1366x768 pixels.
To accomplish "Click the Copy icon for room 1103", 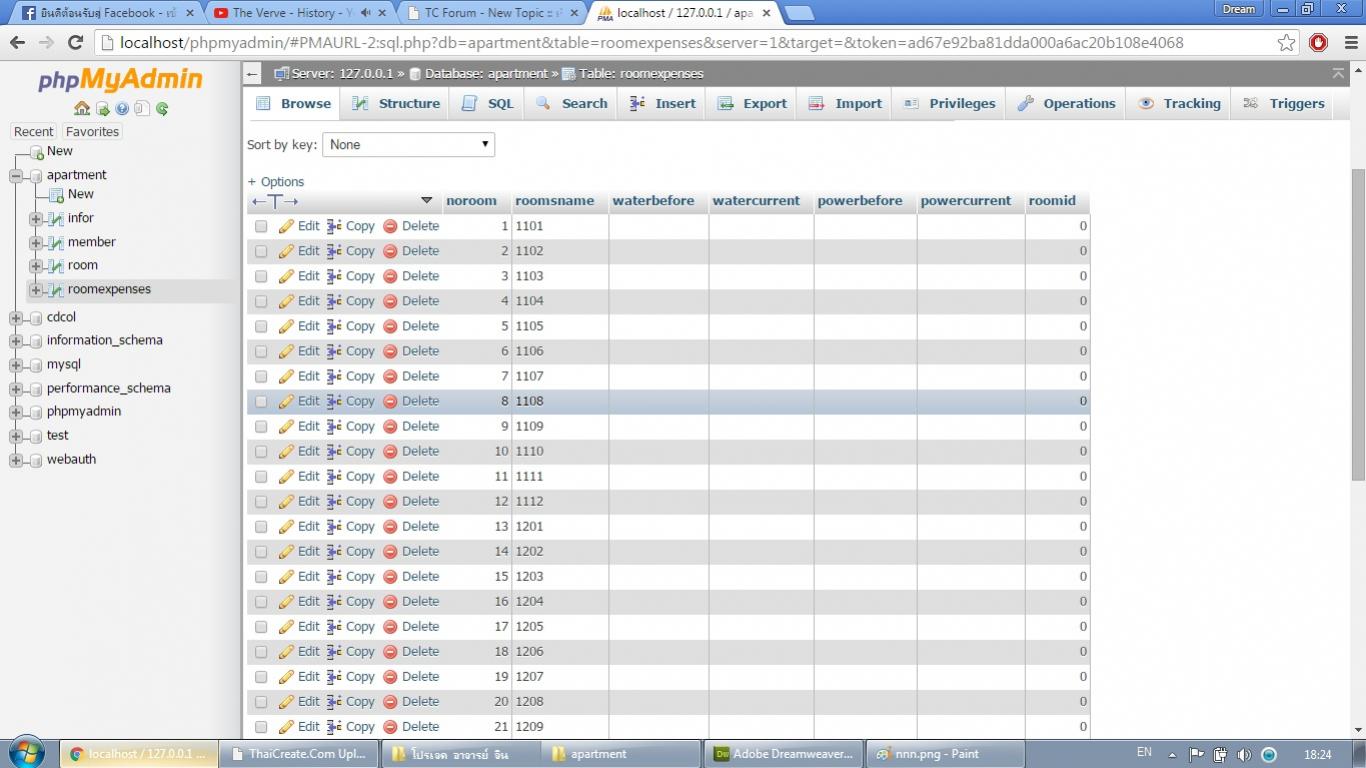I will point(335,276).
